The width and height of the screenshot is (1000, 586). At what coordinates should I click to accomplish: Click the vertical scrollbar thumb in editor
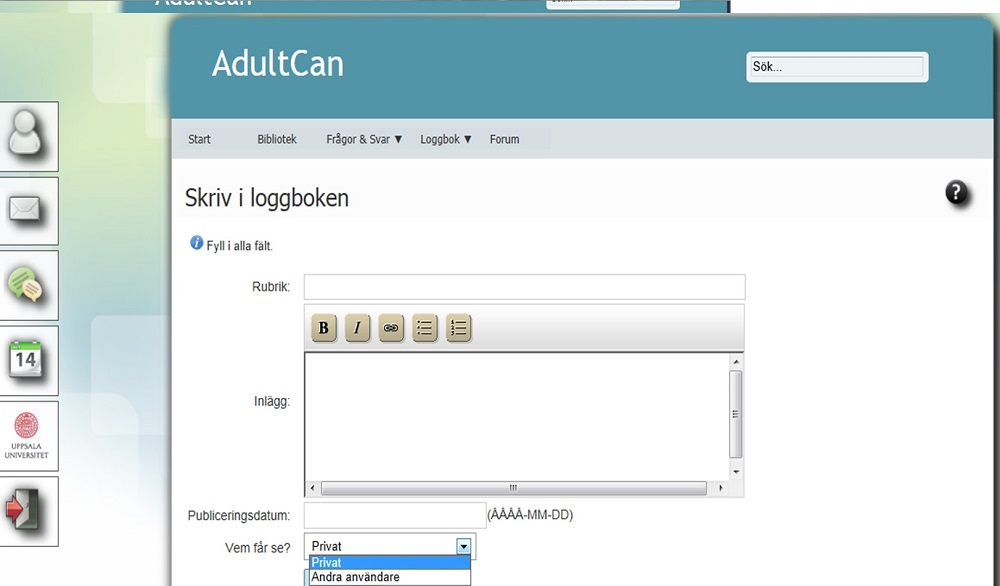click(x=736, y=414)
